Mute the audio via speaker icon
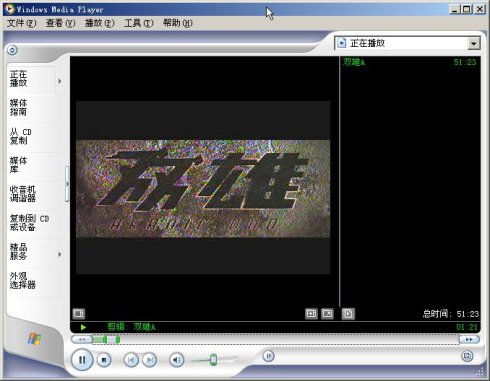Viewport: 490px width, 381px height. pos(177,360)
